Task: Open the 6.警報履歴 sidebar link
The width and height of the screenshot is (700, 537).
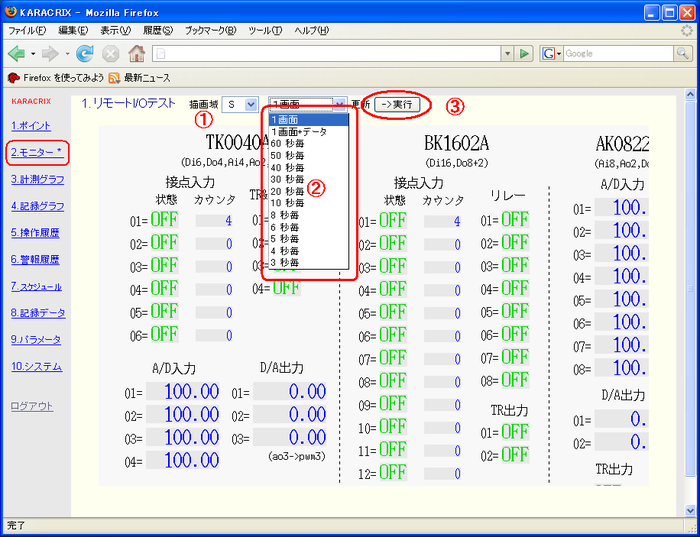Action: (x=35, y=260)
